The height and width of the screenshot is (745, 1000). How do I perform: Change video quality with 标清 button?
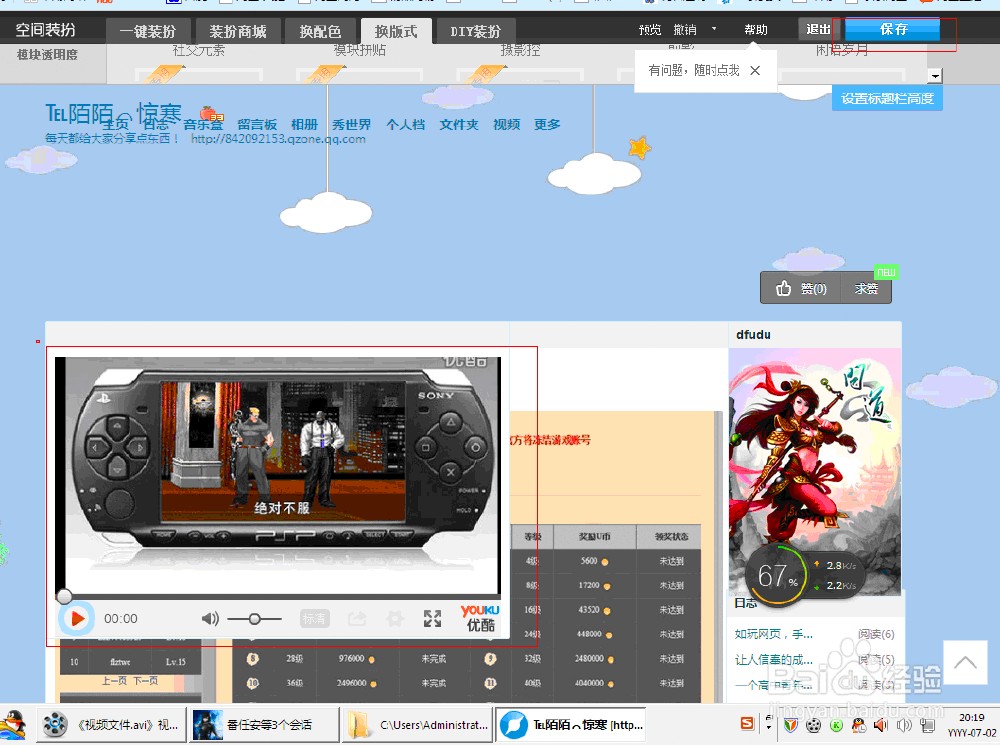[x=314, y=618]
